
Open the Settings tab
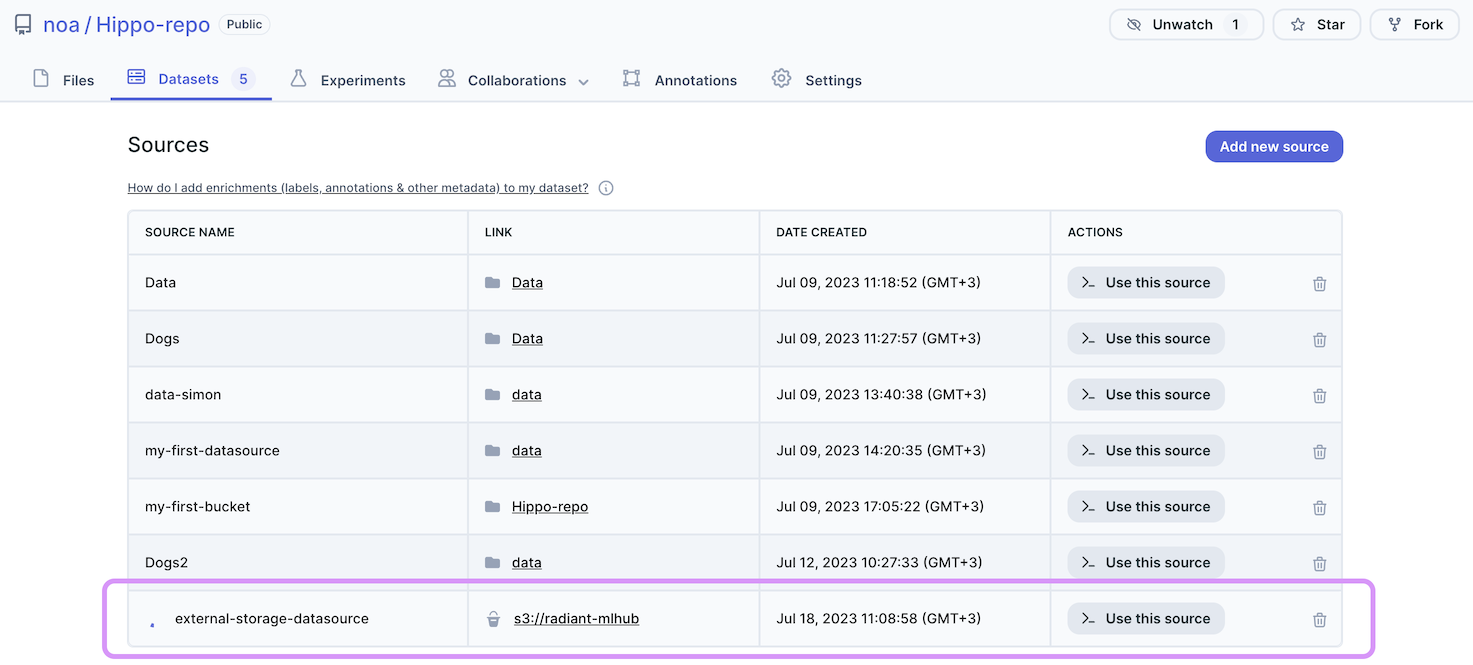click(x=817, y=80)
